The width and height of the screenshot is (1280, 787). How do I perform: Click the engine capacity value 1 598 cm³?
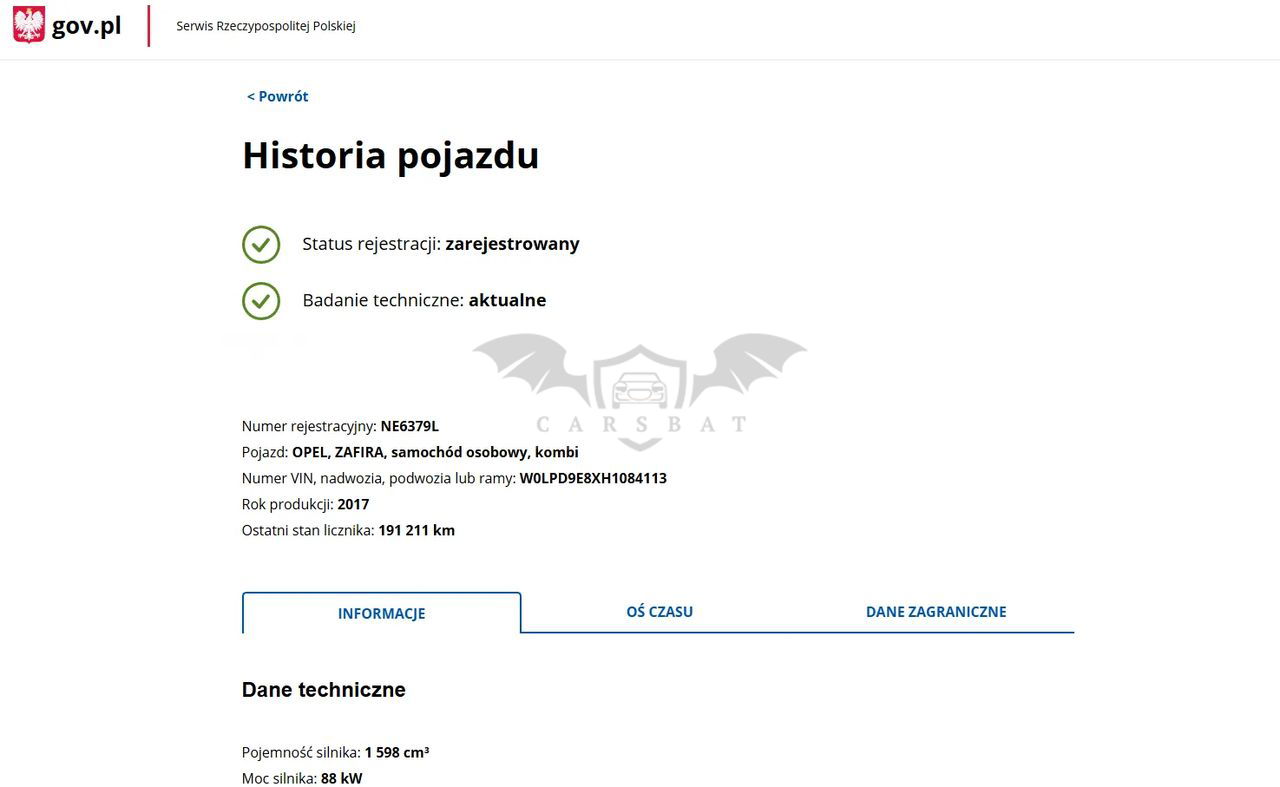coord(397,752)
